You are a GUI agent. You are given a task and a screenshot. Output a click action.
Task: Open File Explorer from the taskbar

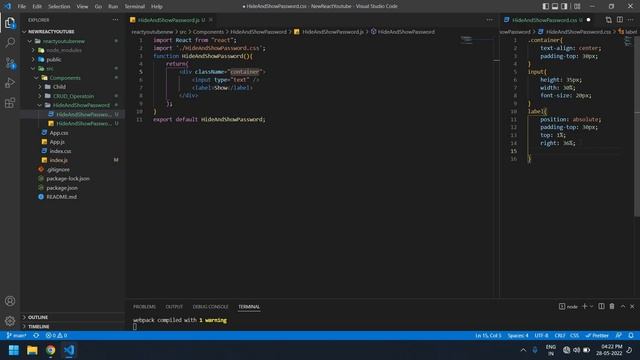32,350
